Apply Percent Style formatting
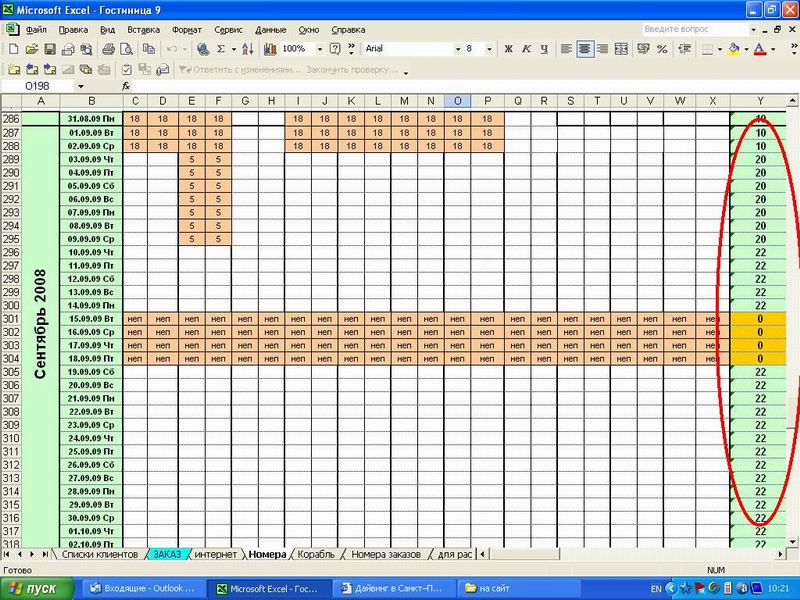 point(661,48)
